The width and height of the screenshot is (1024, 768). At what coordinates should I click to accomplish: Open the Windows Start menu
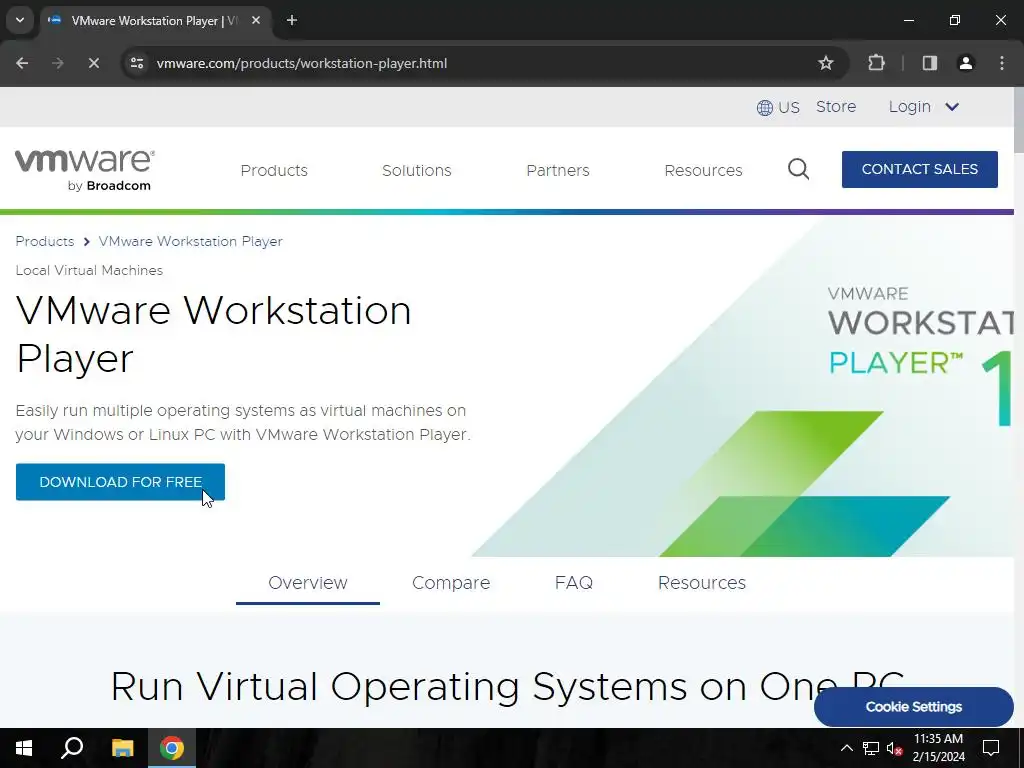pyautogui.click(x=24, y=748)
